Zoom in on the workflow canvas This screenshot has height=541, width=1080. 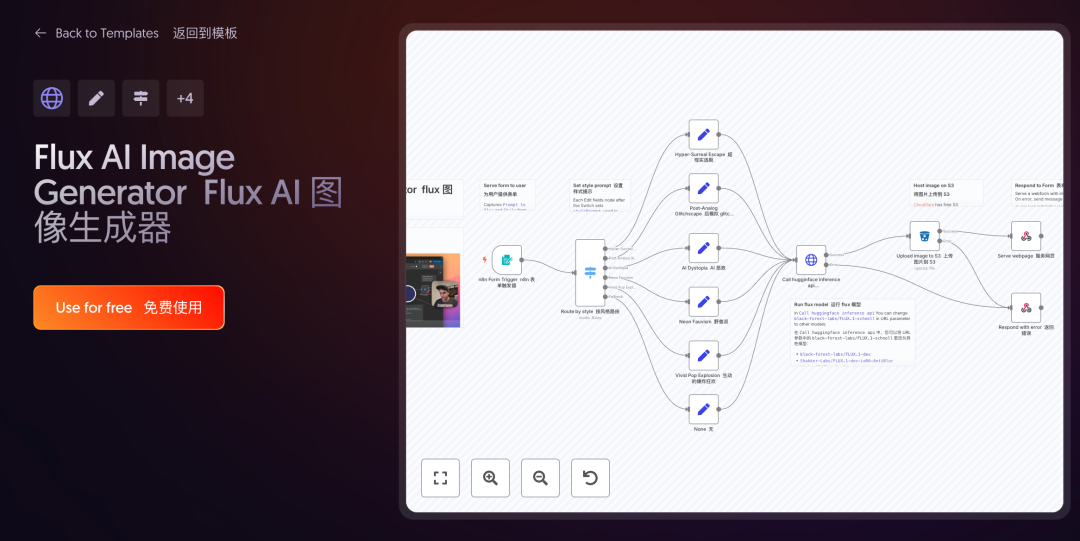tap(490, 478)
